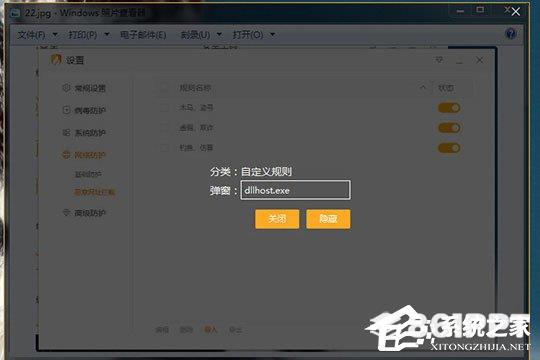
Task: Click the 弹窗 field containing dllhost.exe
Action: click(x=295, y=190)
